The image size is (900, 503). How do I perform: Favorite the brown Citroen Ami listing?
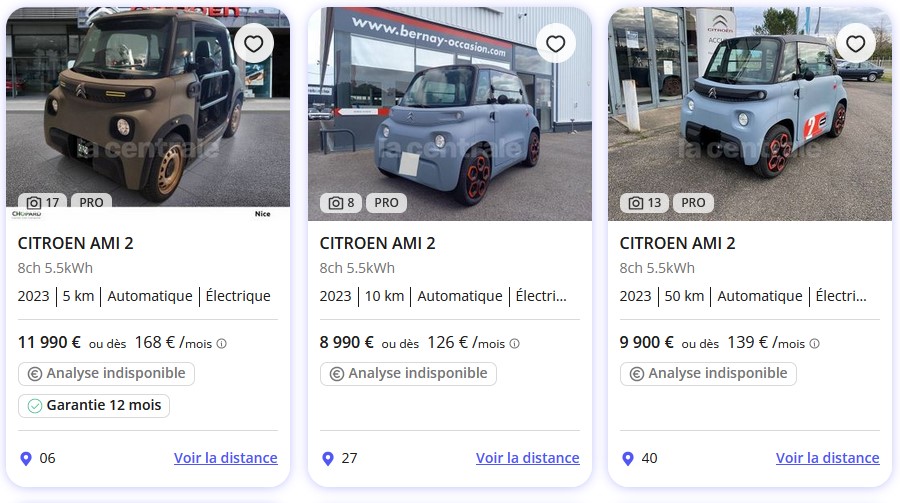pos(254,44)
